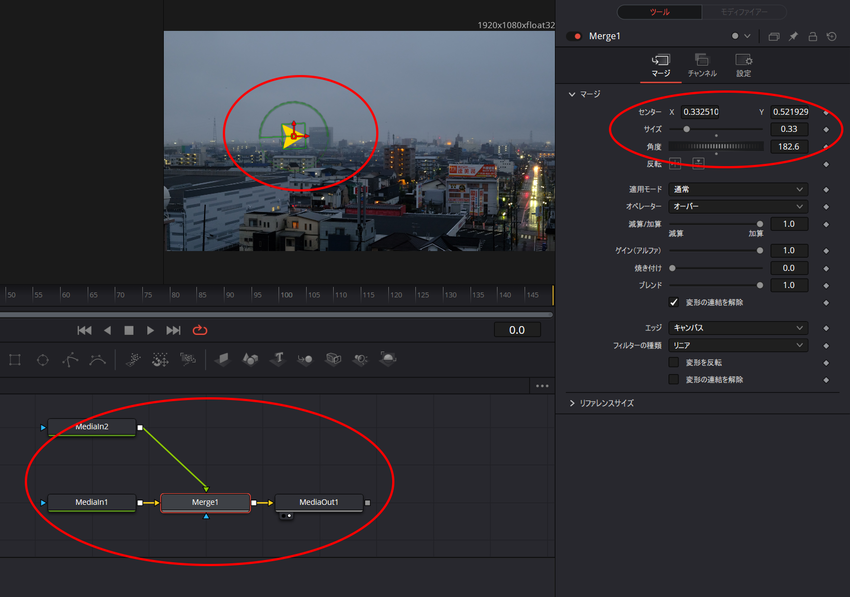Open the チャンネル inspector tab
The height and width of the screenshot is (597, 850).
[702, 66]
